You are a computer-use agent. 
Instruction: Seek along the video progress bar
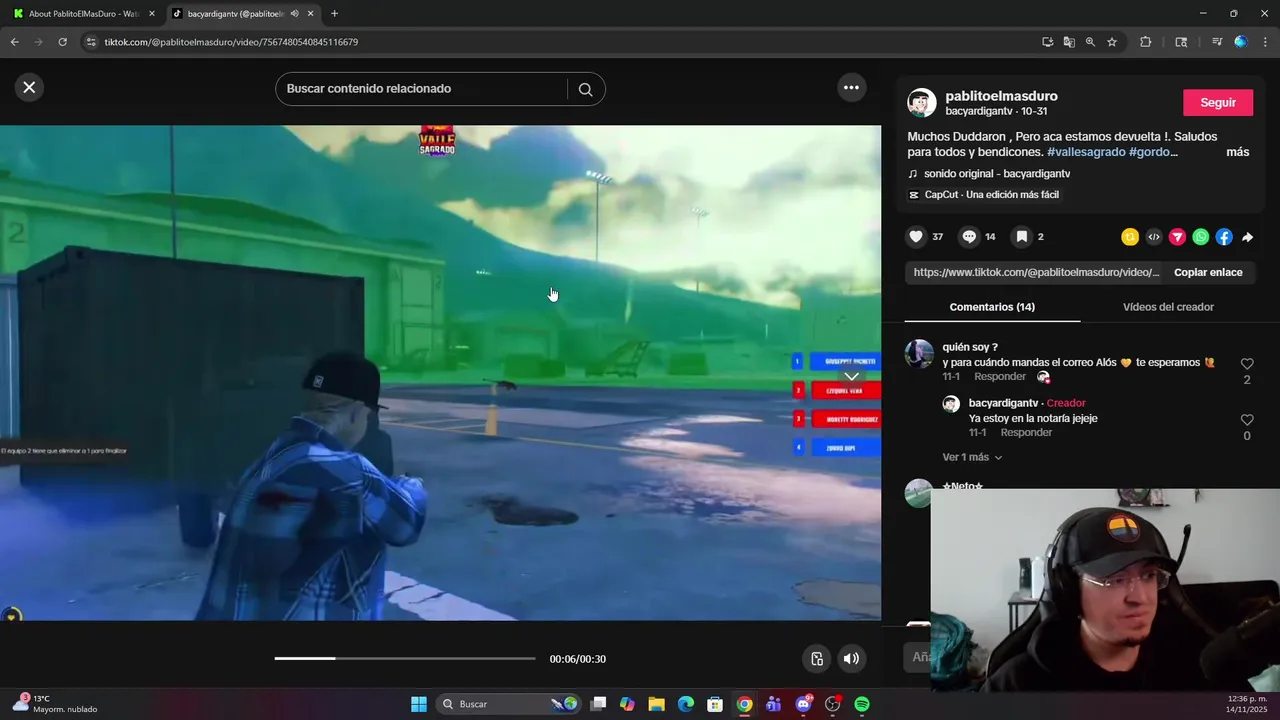(405, 658)
